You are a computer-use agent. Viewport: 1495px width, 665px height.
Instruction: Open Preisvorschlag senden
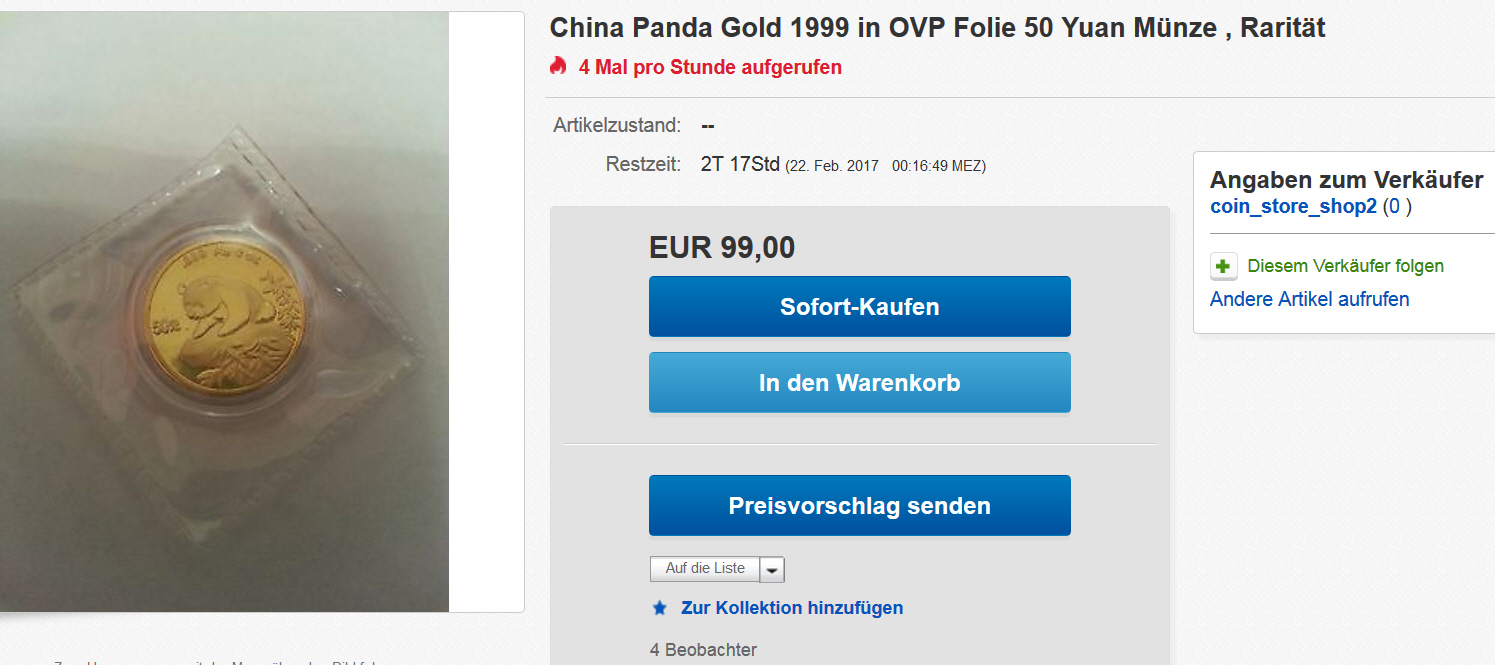pos(860,505)
